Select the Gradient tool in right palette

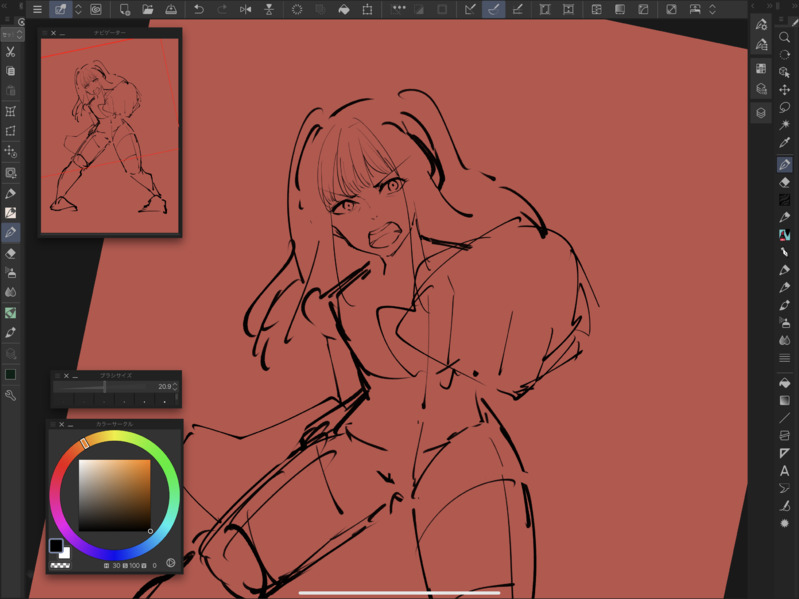point(785,400)
